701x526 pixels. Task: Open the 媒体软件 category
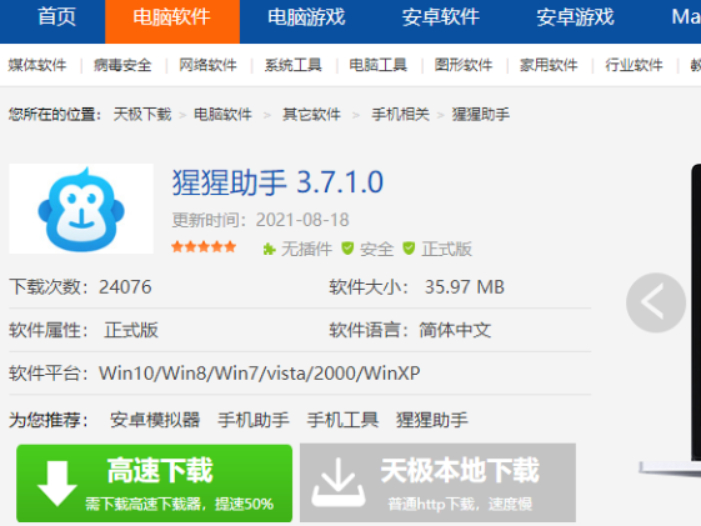click(x=37, y=65)
